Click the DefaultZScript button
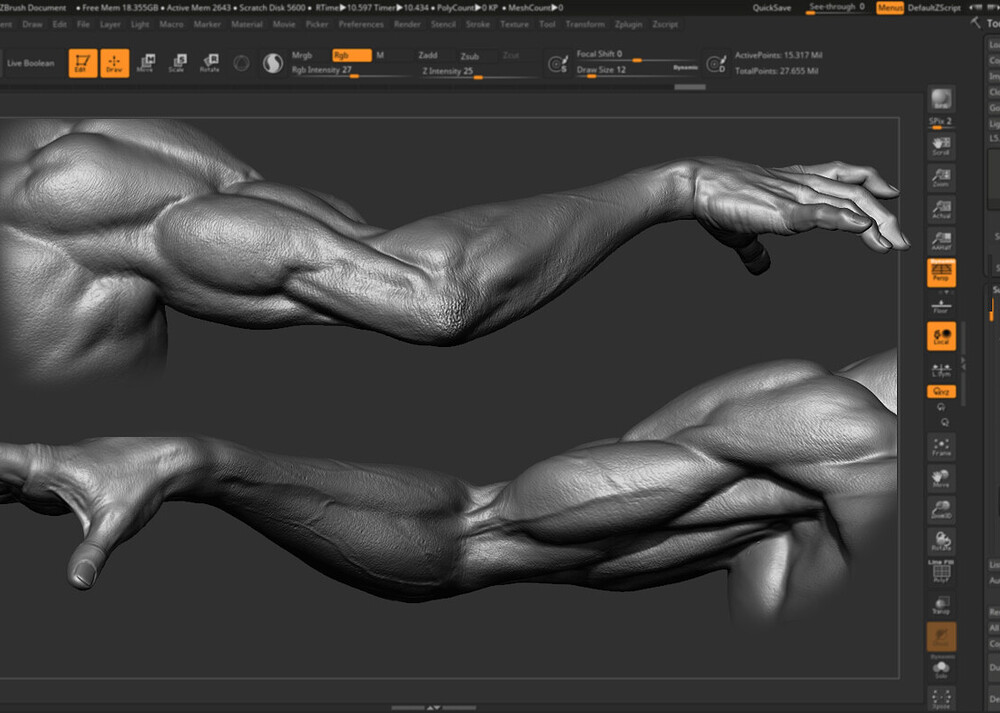The image size is (1000, 713). tap(934, 8)
